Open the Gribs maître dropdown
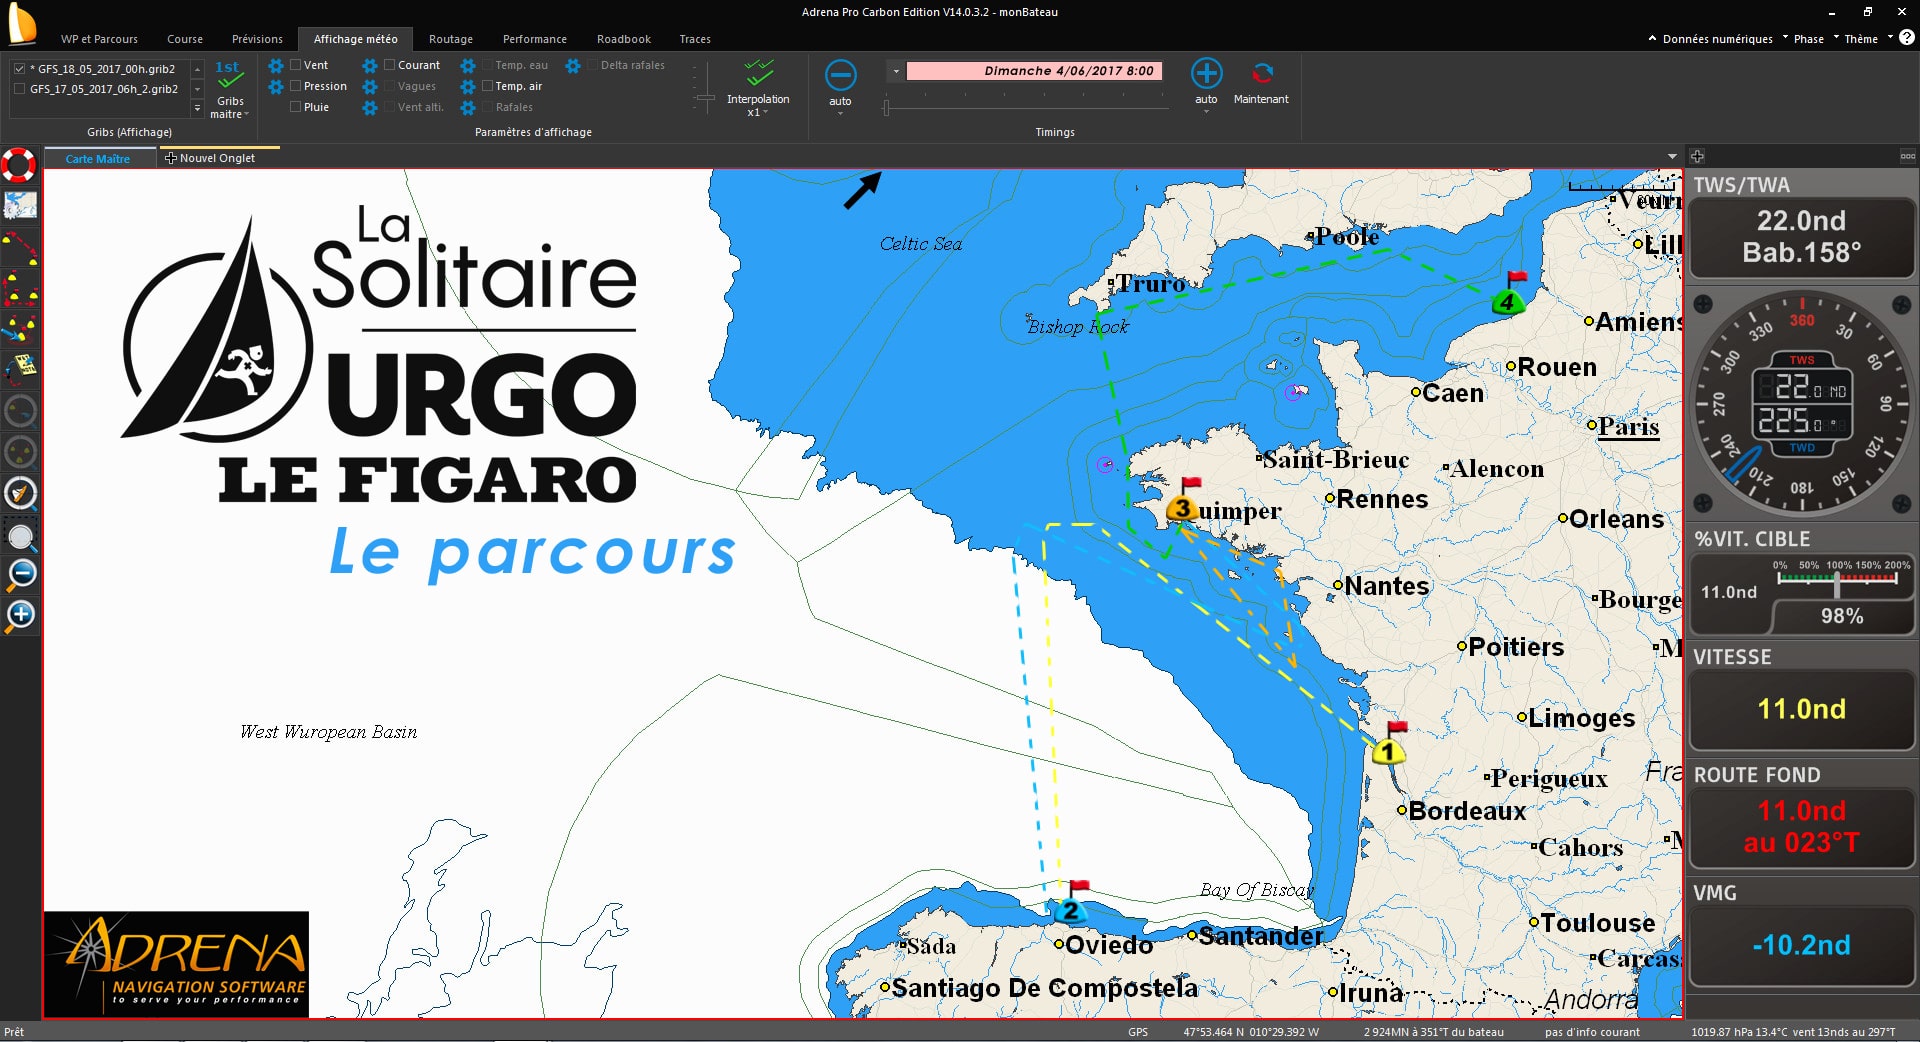Viewport: 1920px width, 1042px height. click(x=230, y=108)
